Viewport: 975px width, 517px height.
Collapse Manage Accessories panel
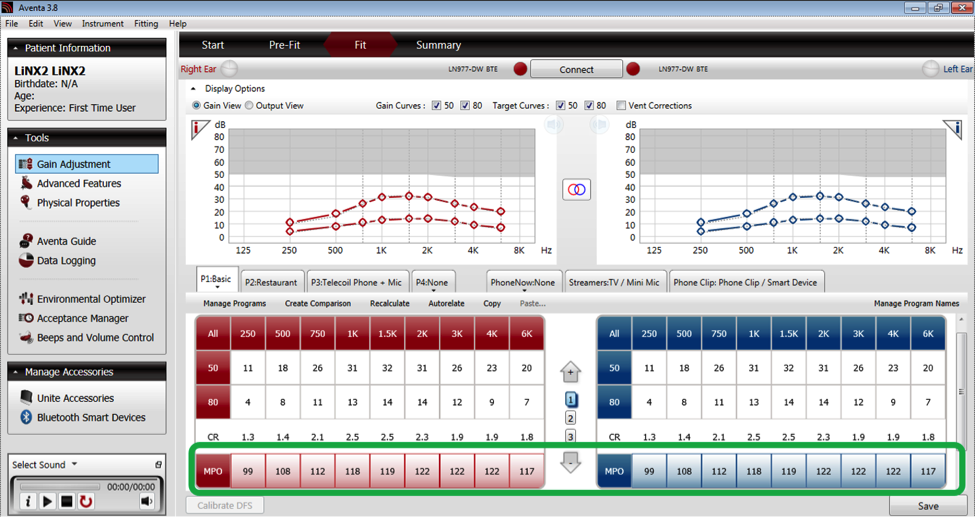16,371
